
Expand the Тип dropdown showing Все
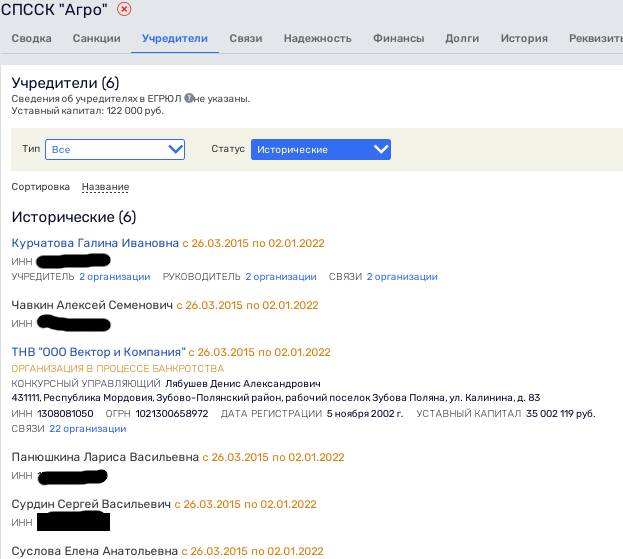tap(115, 149)
